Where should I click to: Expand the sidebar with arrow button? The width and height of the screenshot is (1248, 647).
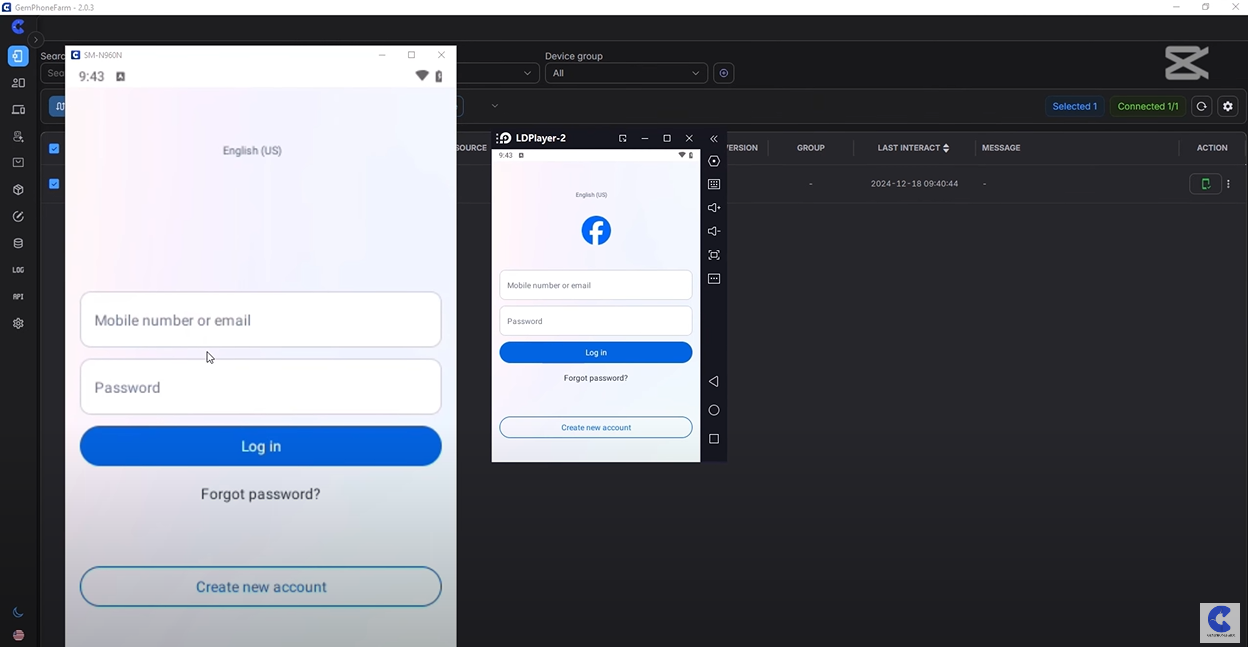click(x=36, y=40)
